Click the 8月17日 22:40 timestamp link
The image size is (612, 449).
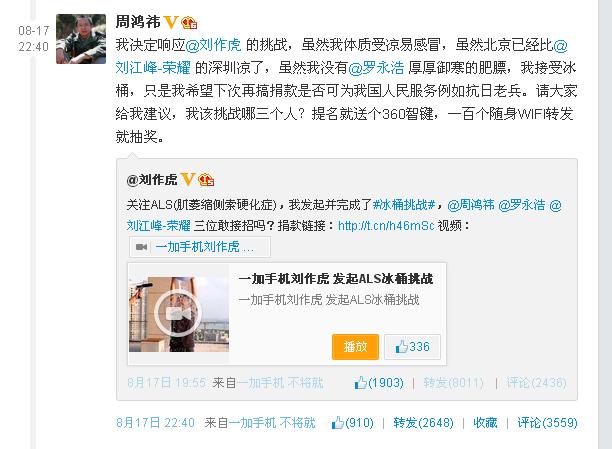tap(155, 423)
